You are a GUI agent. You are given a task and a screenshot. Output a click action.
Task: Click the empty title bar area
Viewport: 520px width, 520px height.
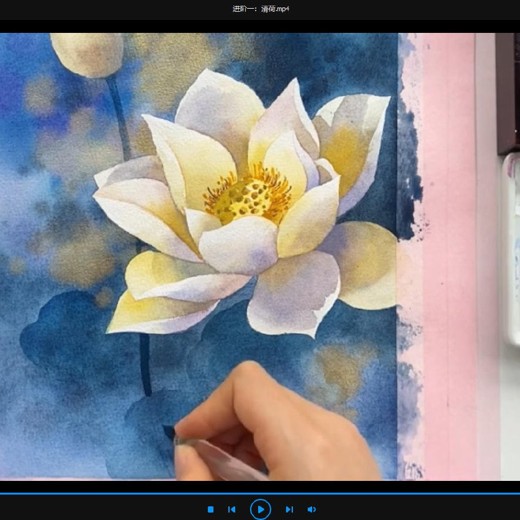tap(100, 9)
